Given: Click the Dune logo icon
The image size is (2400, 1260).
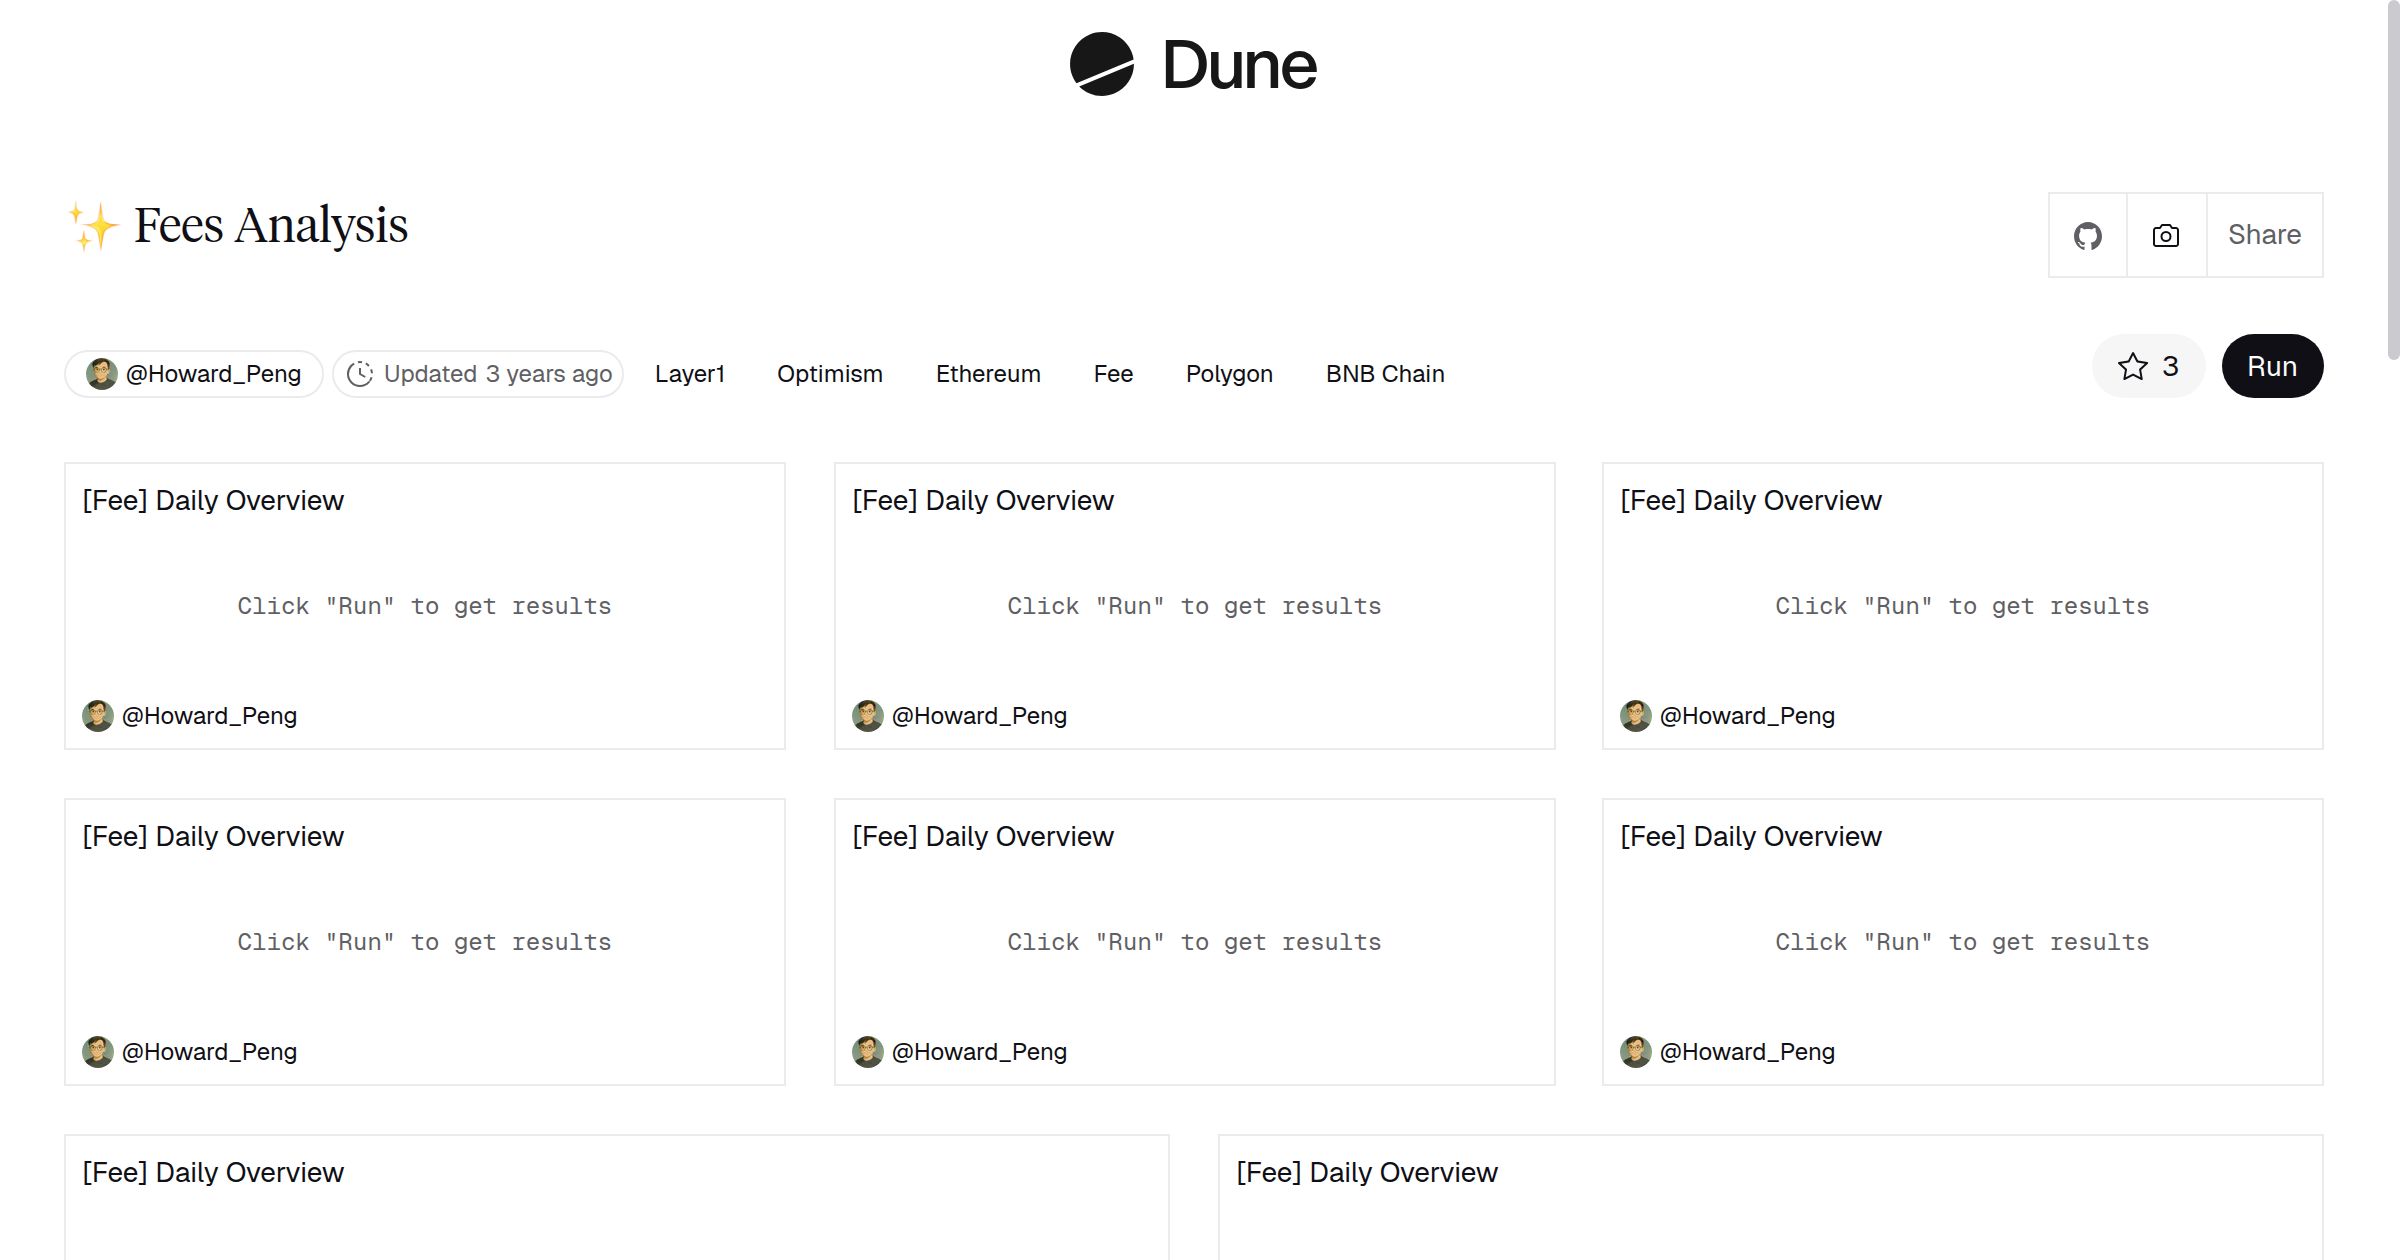Looking at the screenshot, I should [1101, 64].
